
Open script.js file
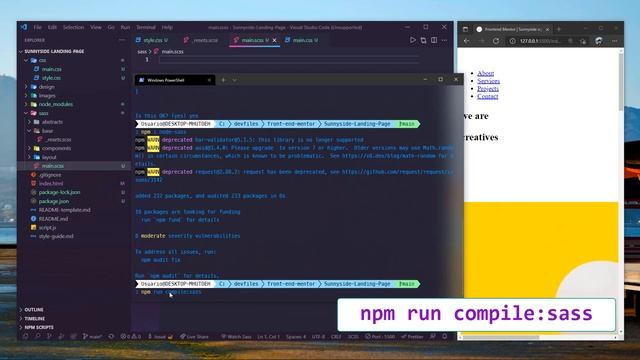click(x=47, y=227)
